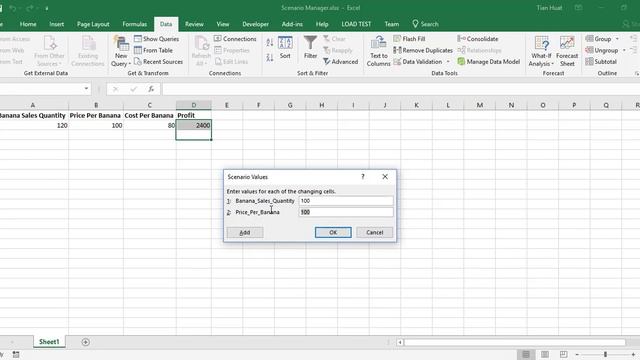Click OK in Scenario Values dialog
The height and width of the screenshot is (360, 640).
tap(333, 232)
